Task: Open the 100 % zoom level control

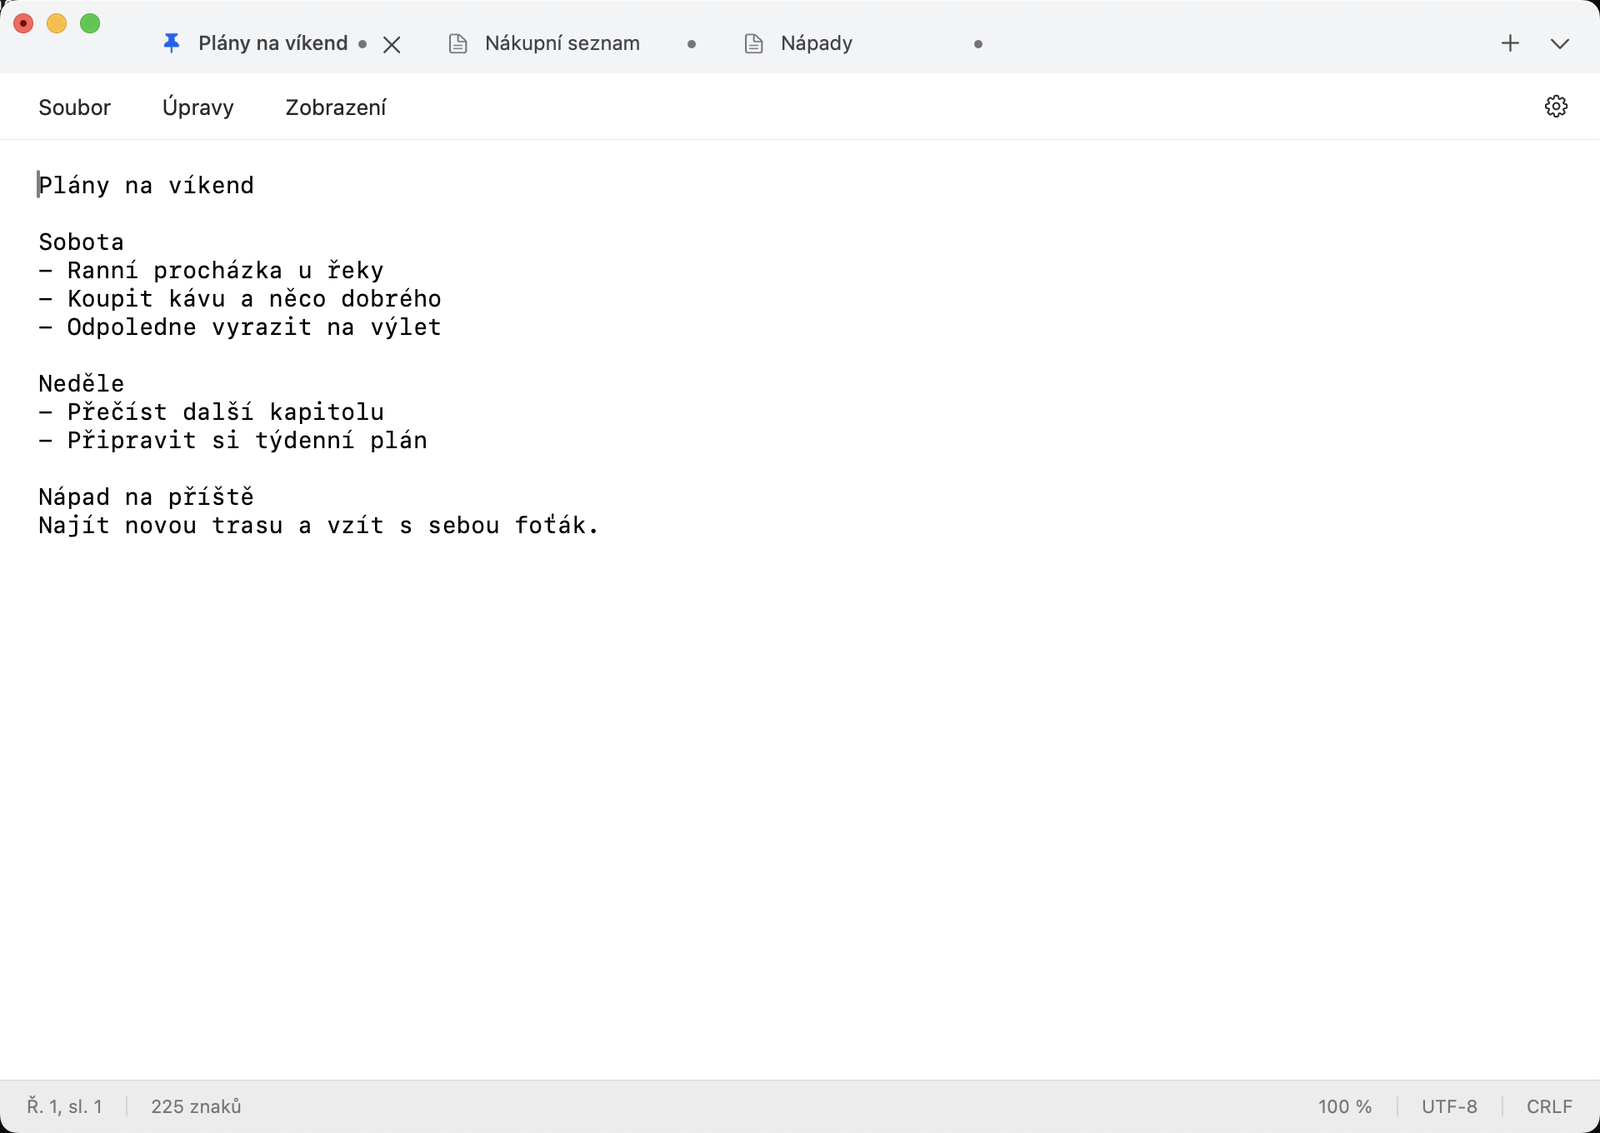Action: coord(1345,1106)
